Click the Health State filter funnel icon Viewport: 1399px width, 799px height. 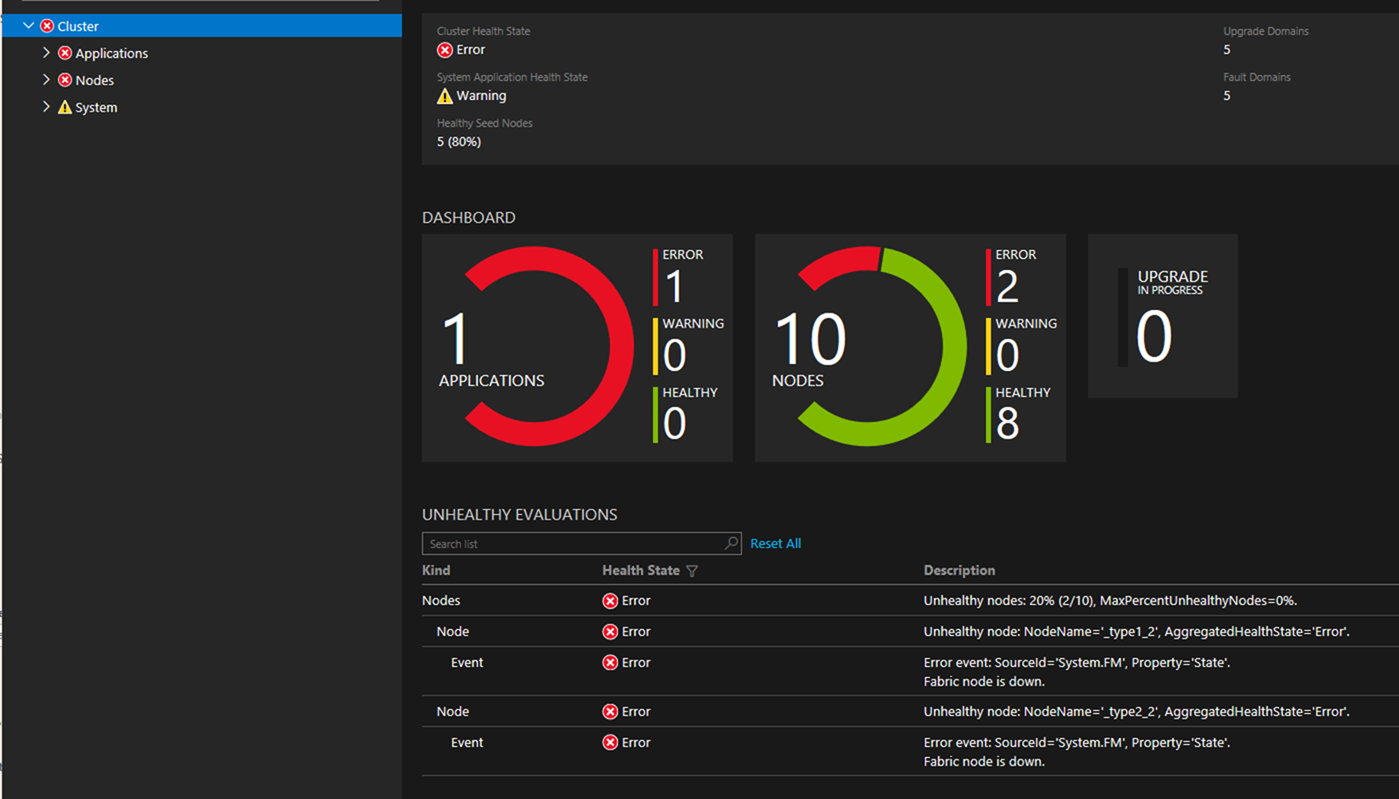click(692, 571)
